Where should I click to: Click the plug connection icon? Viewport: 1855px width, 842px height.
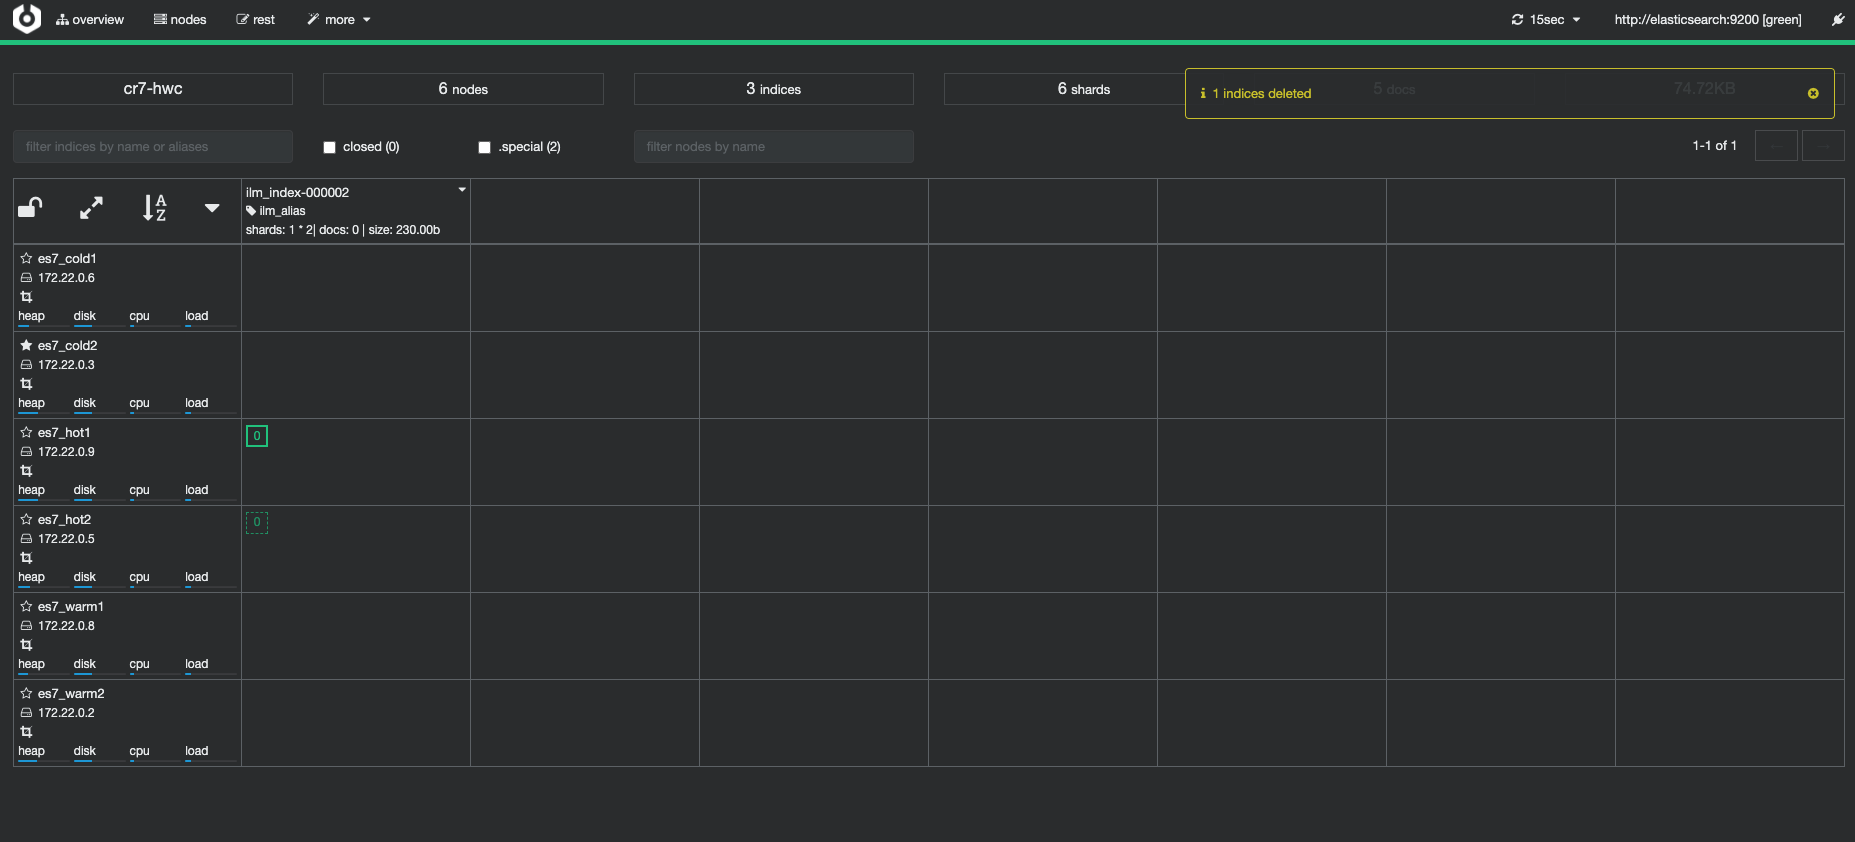(1838, 20)
